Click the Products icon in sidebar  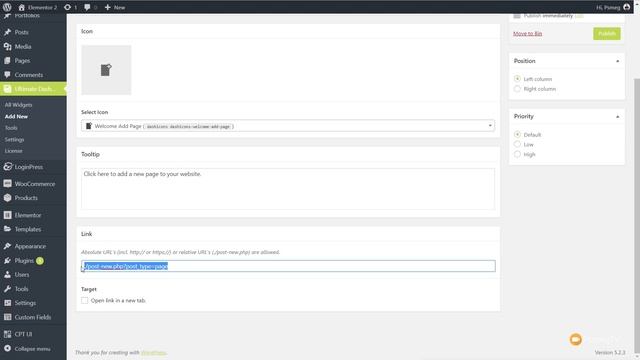(x=7, y=198)
